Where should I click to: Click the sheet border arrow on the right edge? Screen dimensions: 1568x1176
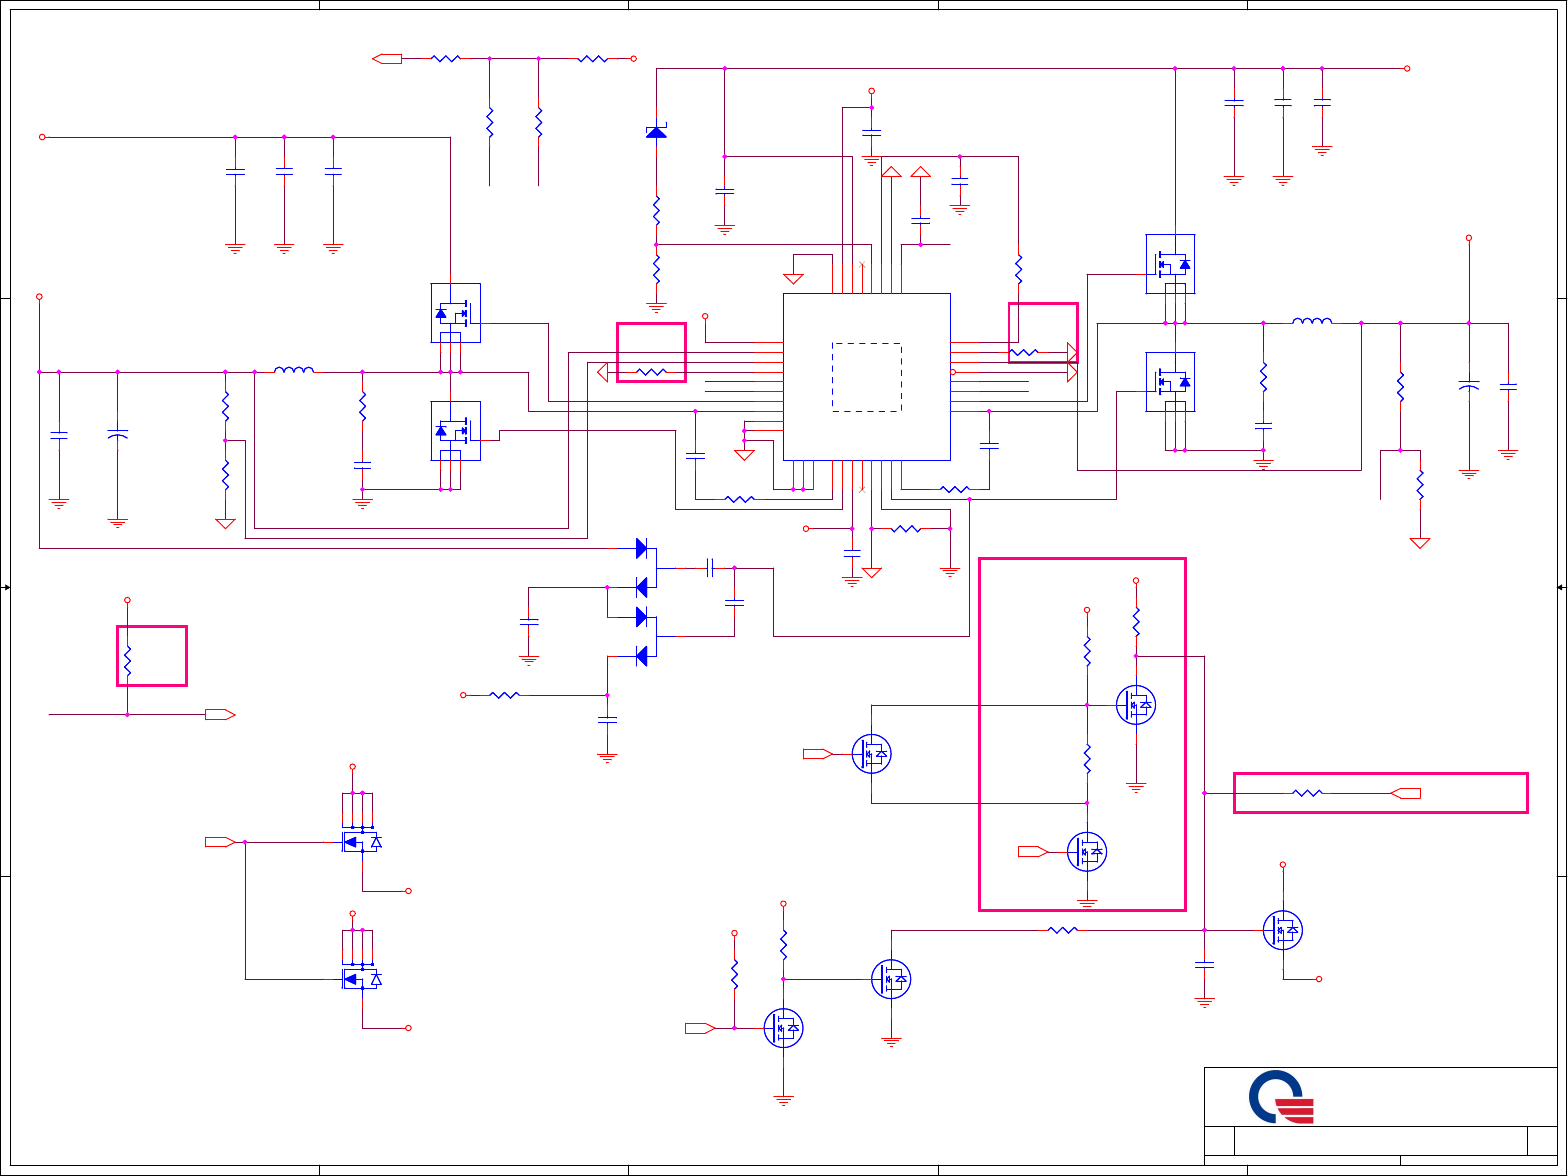click(x=1562, y=588)
